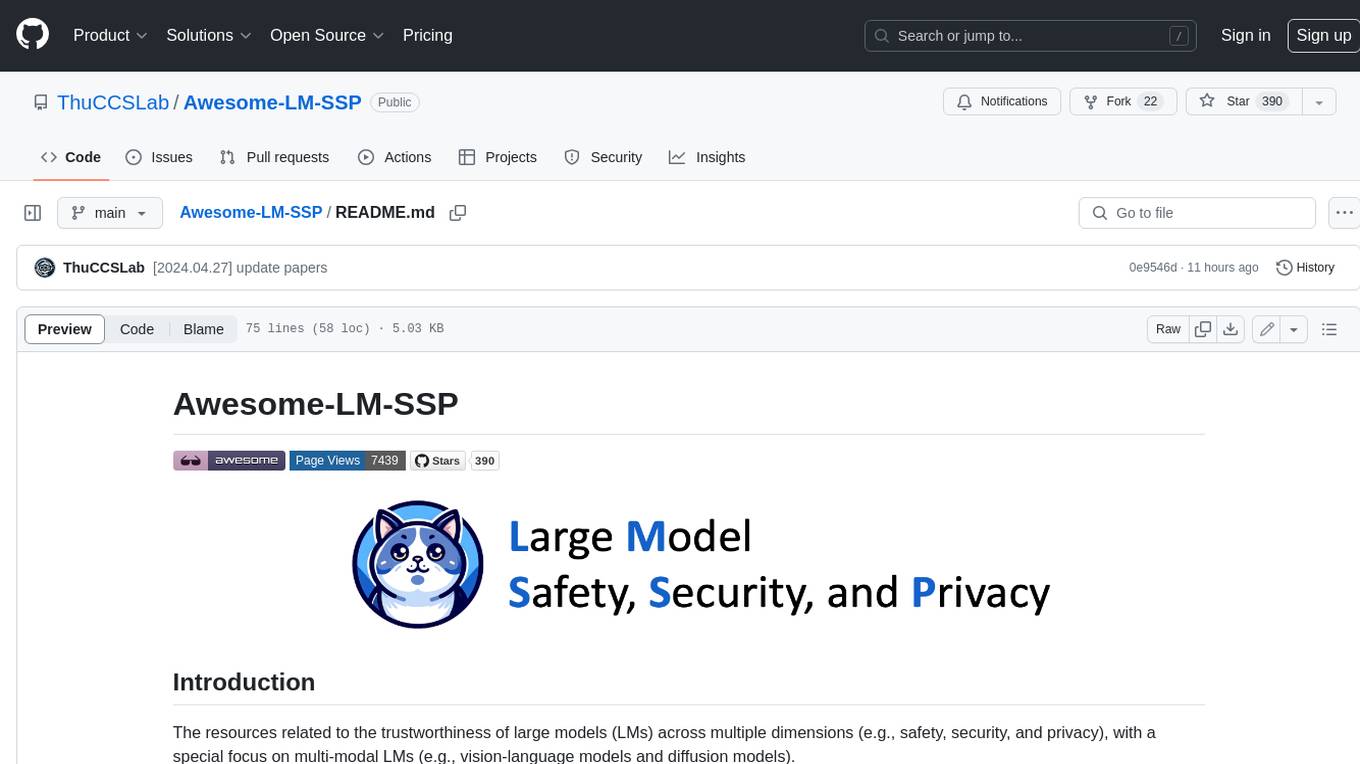Switch to the Insights tab

707,157
